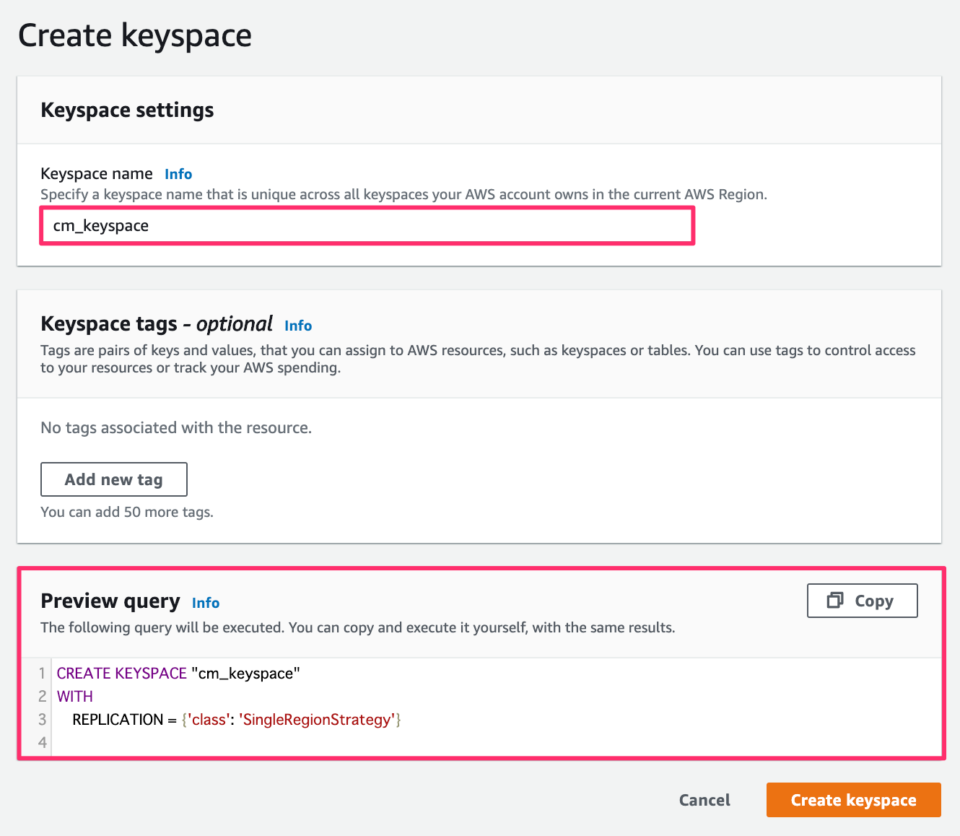Click the CREATE KEYSPACE statement text

121,673
